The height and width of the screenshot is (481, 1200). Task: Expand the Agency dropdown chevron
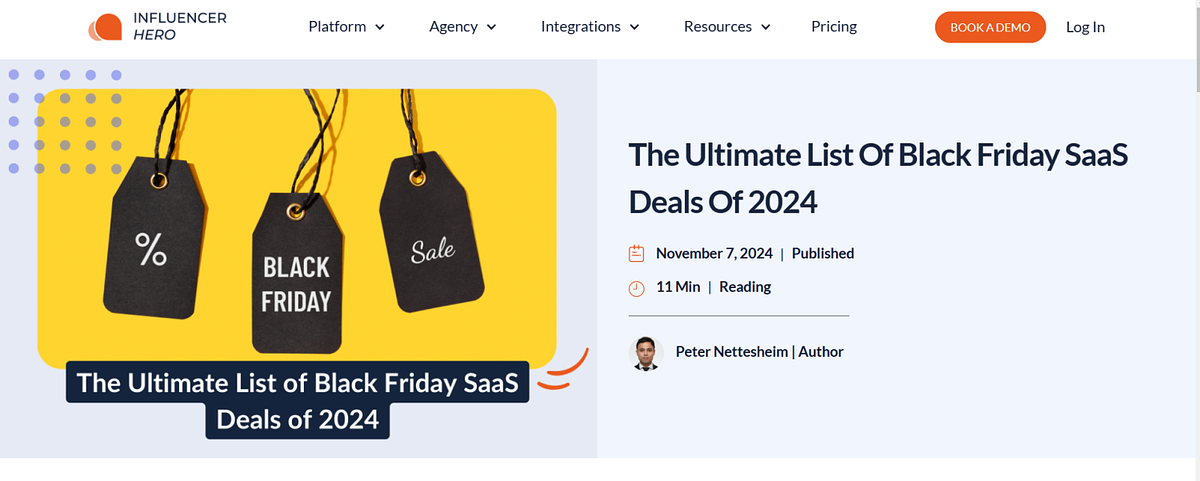(x=492, y=28)
